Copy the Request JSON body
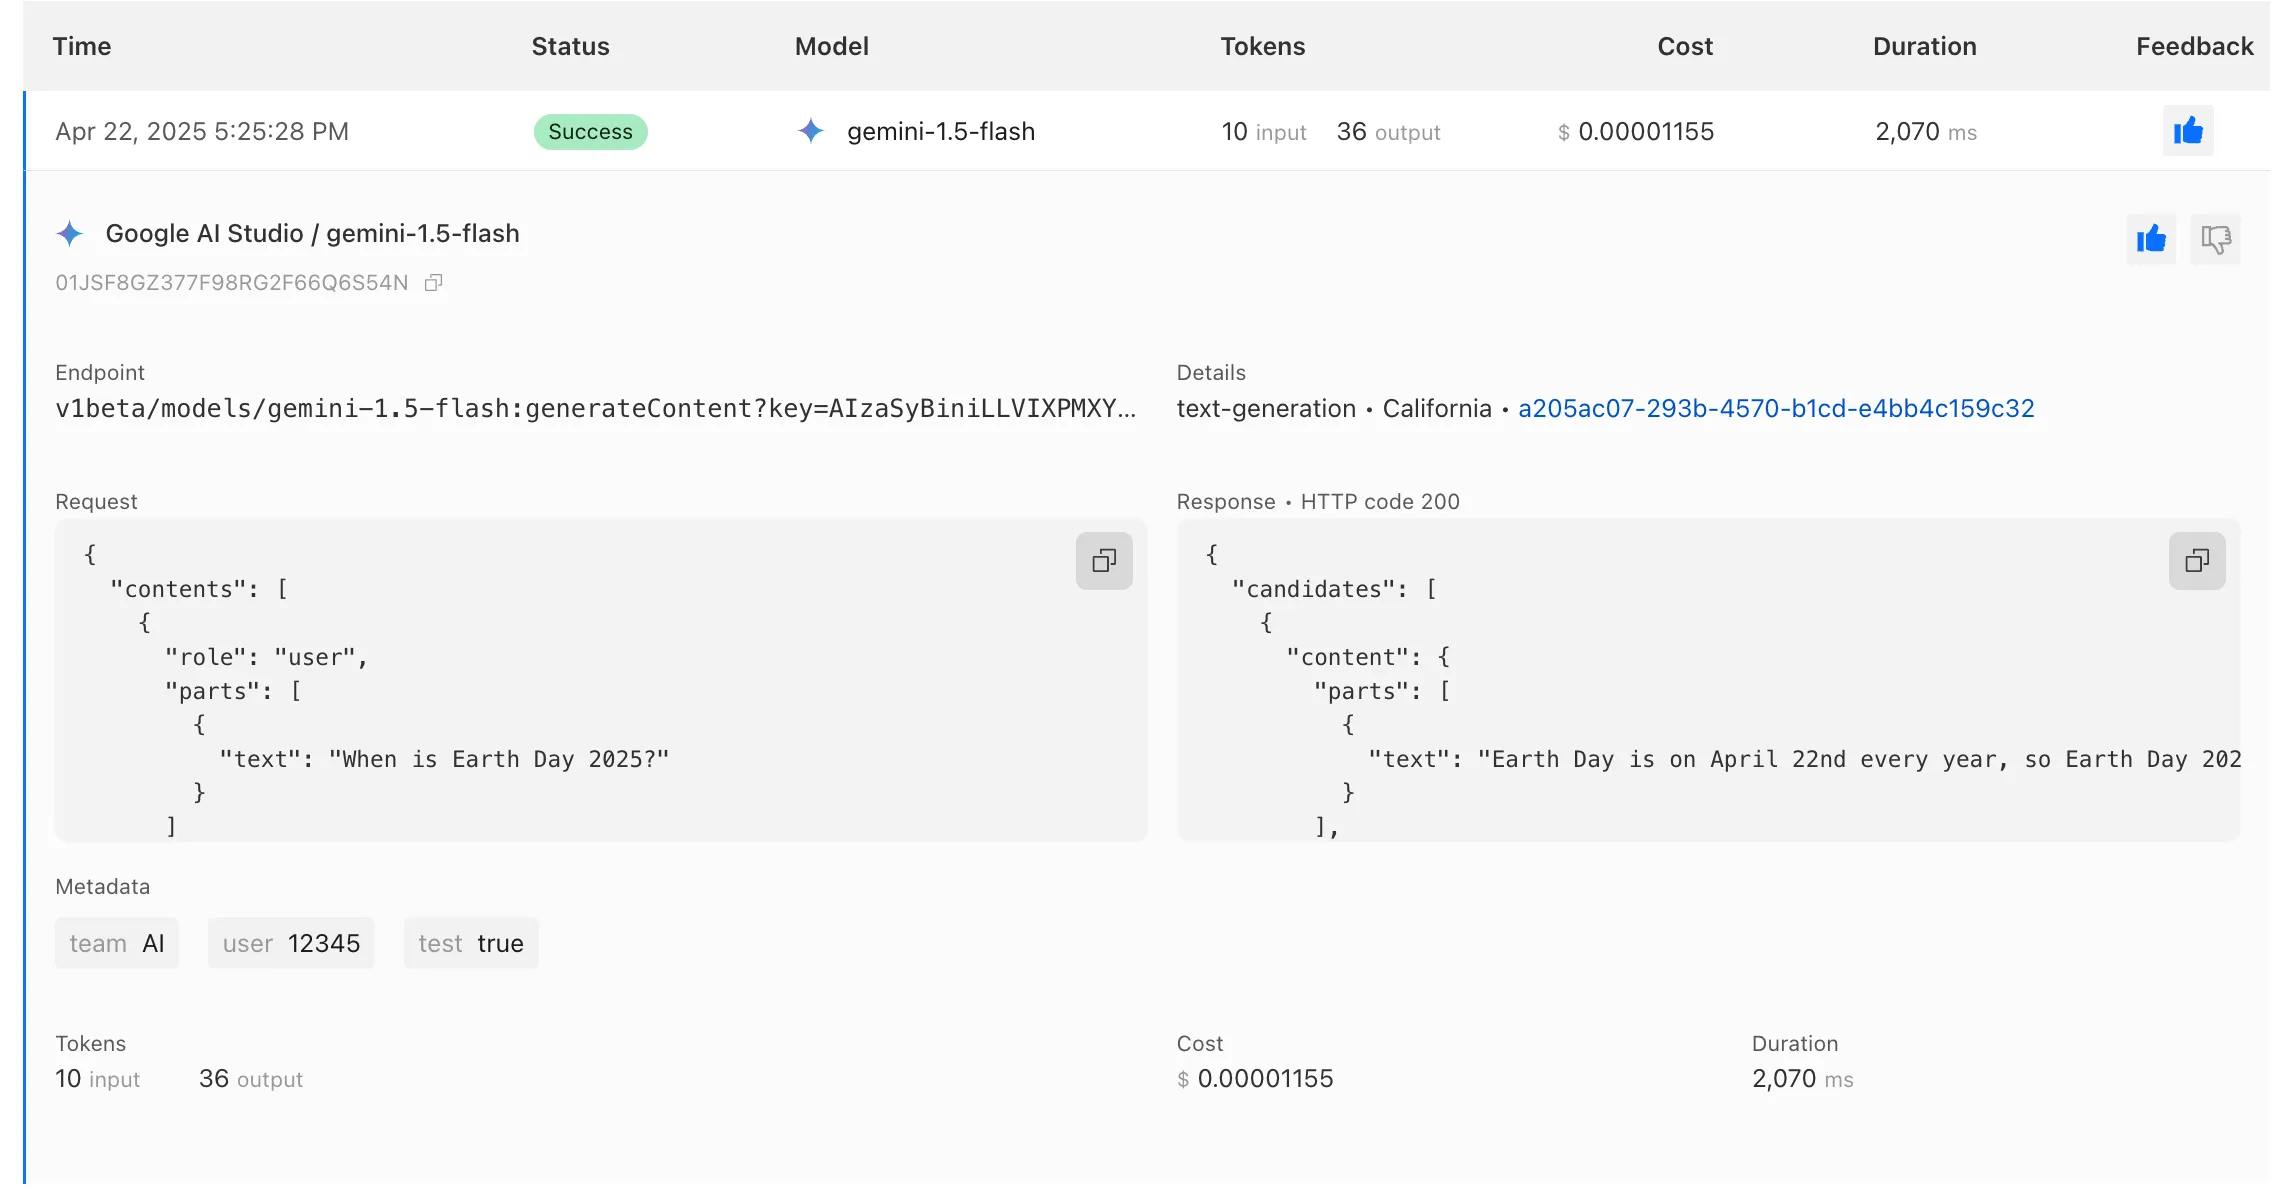This screenshot has width=2294, height=1198. point(1104,560)
